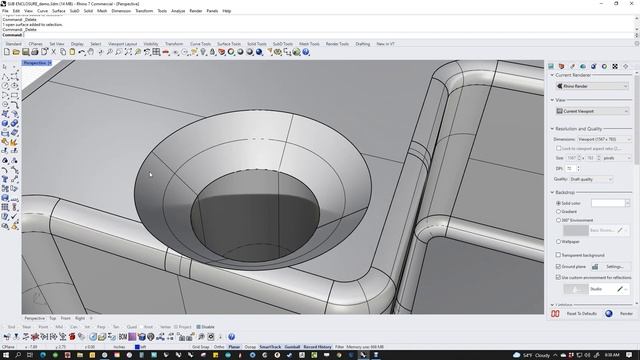Click the red car Hide objects icon
Viewport: 640px width, 360px height.
click(x=166, y=52)
